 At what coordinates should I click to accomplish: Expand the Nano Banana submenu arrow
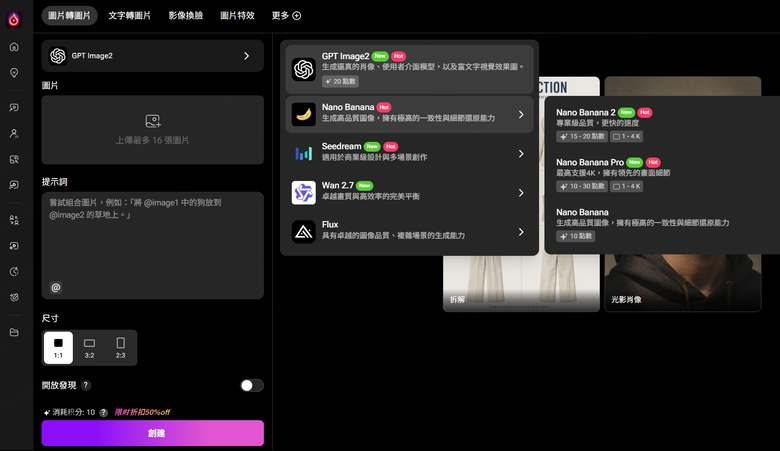(x=521, y=114)
